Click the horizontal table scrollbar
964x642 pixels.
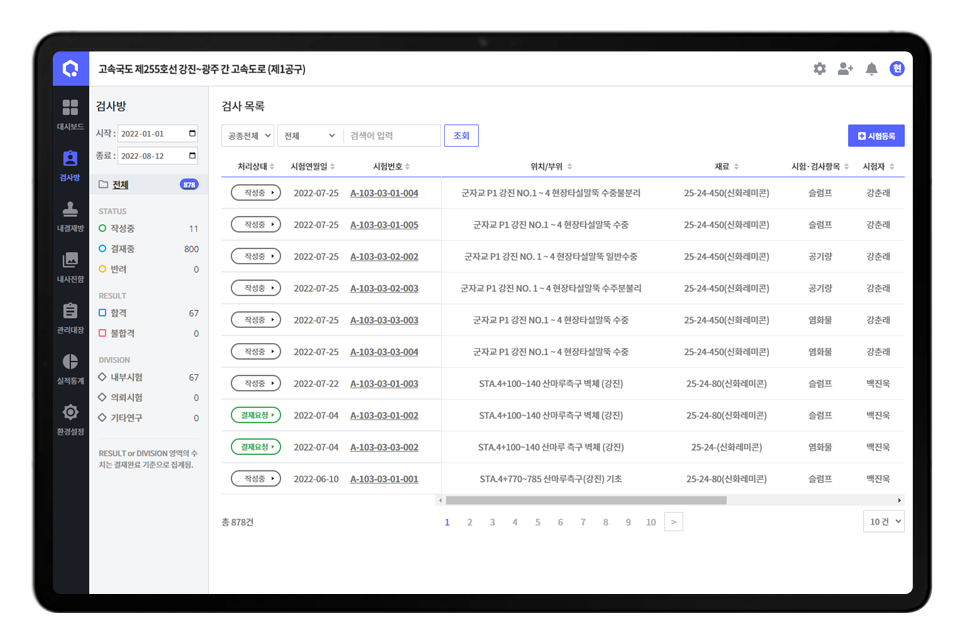585,500
